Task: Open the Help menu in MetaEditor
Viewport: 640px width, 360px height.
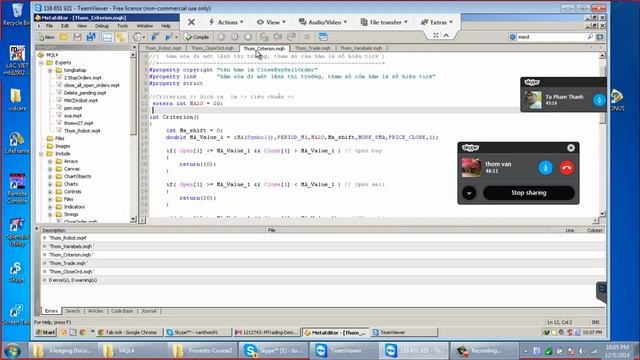Action: 166,26
